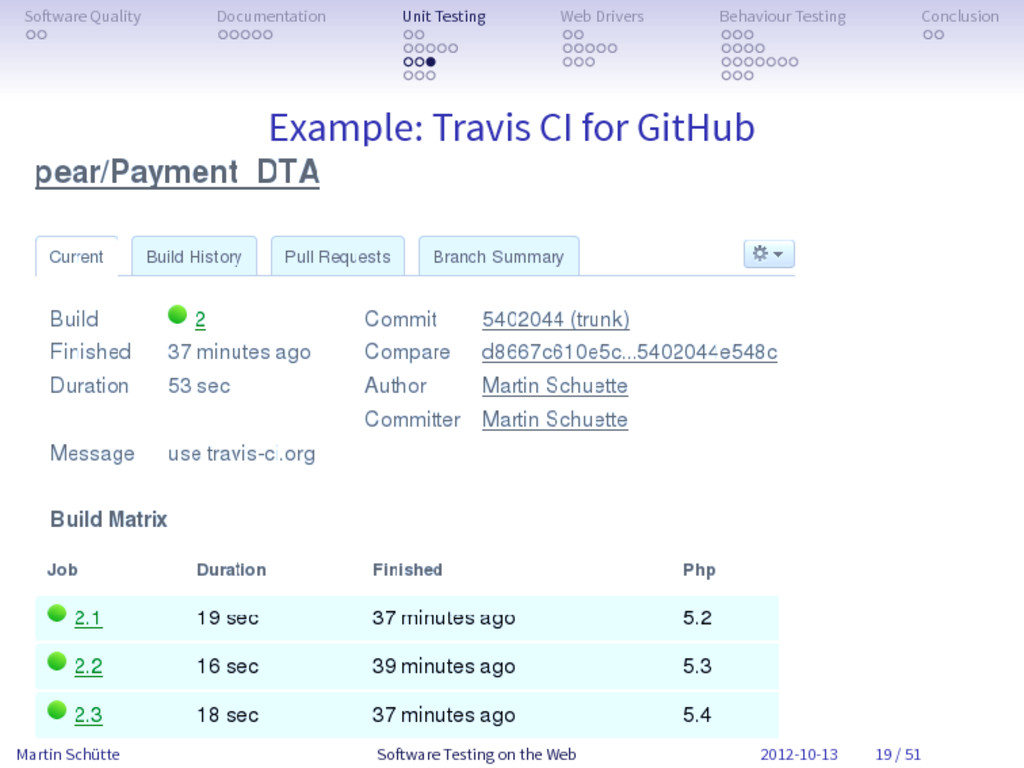Jump to the Web Drivers section

coord(601,16)
